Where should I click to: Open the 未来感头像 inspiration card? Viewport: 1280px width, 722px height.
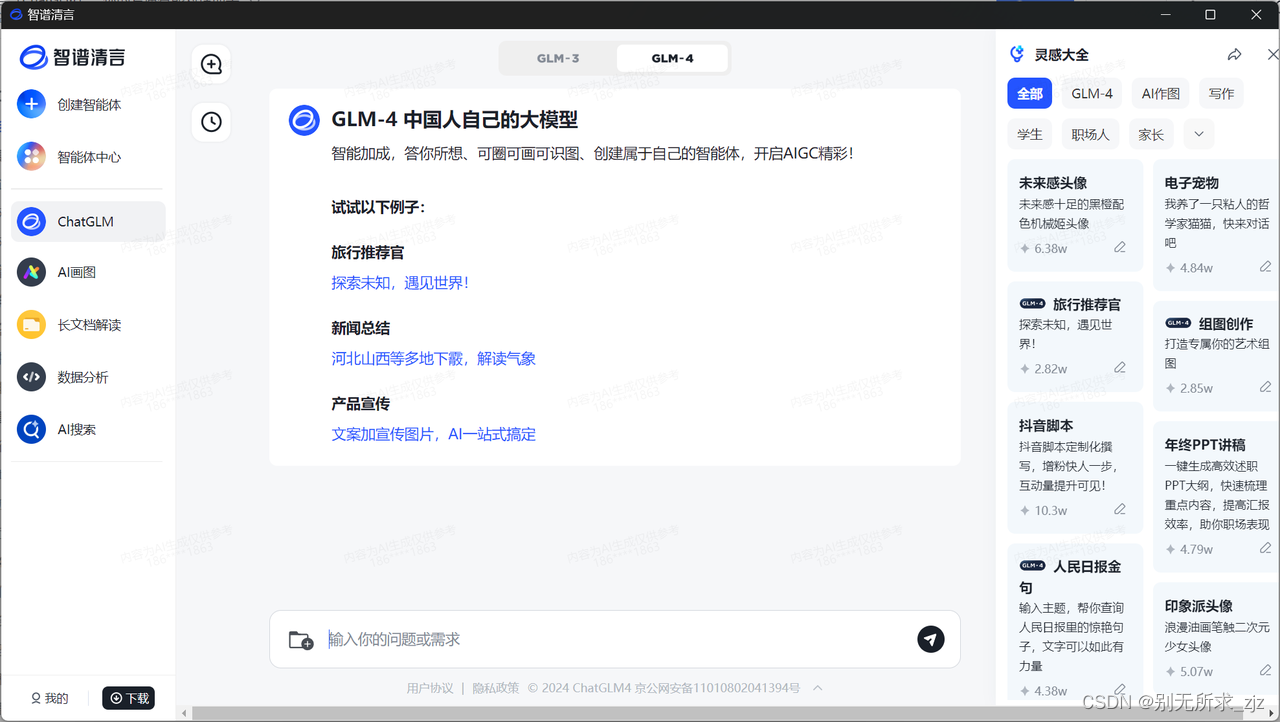coord(1075,215)
